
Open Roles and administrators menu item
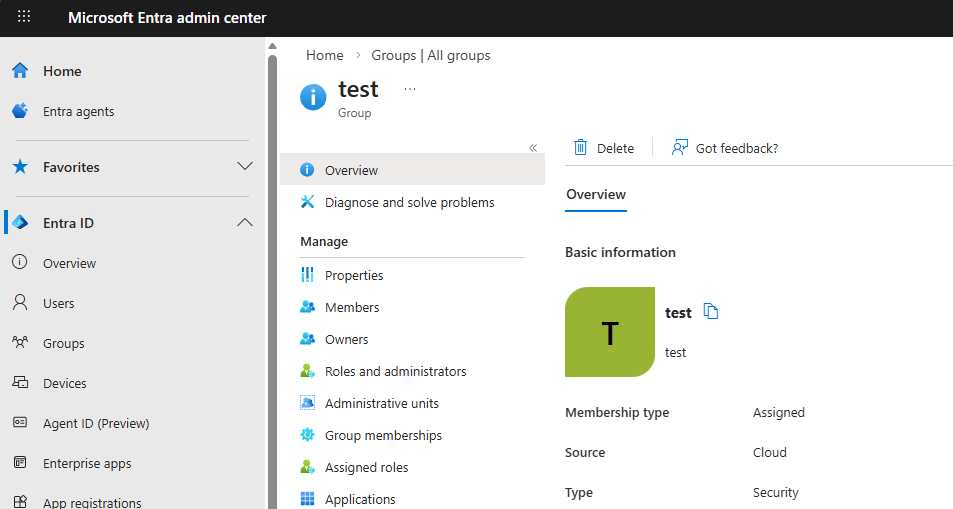point(395,371)
